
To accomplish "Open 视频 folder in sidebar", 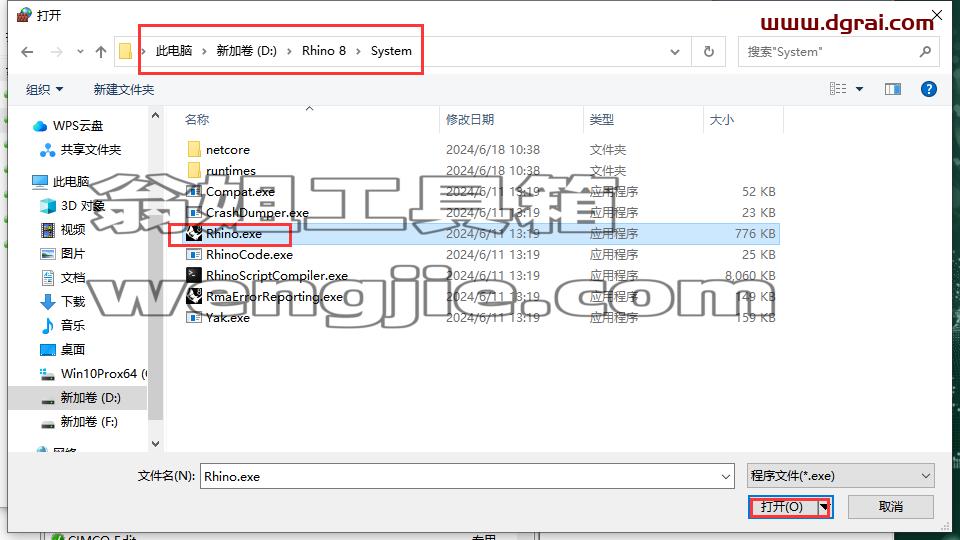I will (62, 230).
